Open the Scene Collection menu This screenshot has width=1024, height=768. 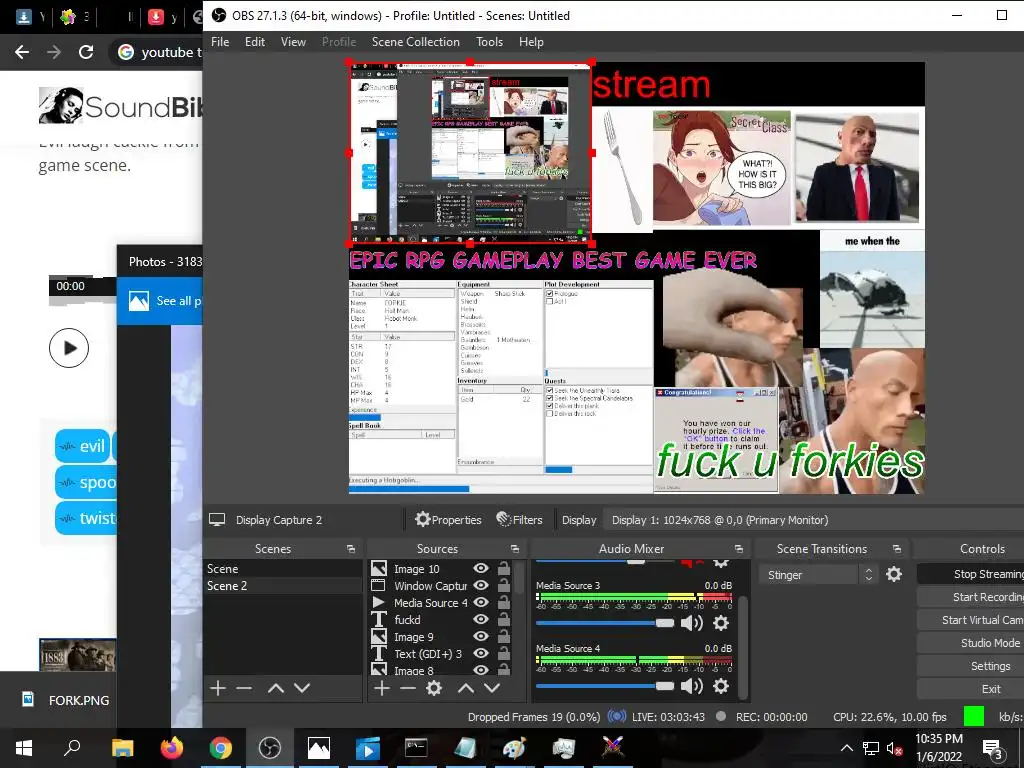[415, 42]
